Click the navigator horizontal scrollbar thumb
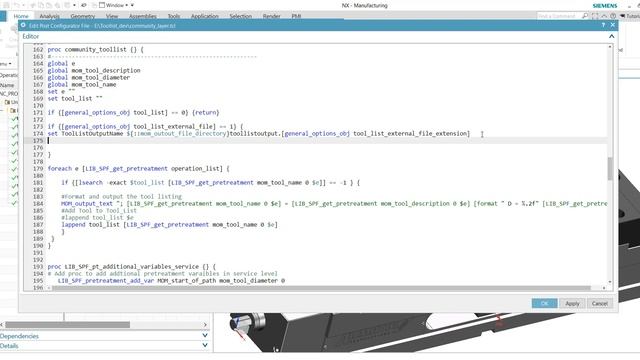Viewport: 640px width, 360px height. click(67, 324)
